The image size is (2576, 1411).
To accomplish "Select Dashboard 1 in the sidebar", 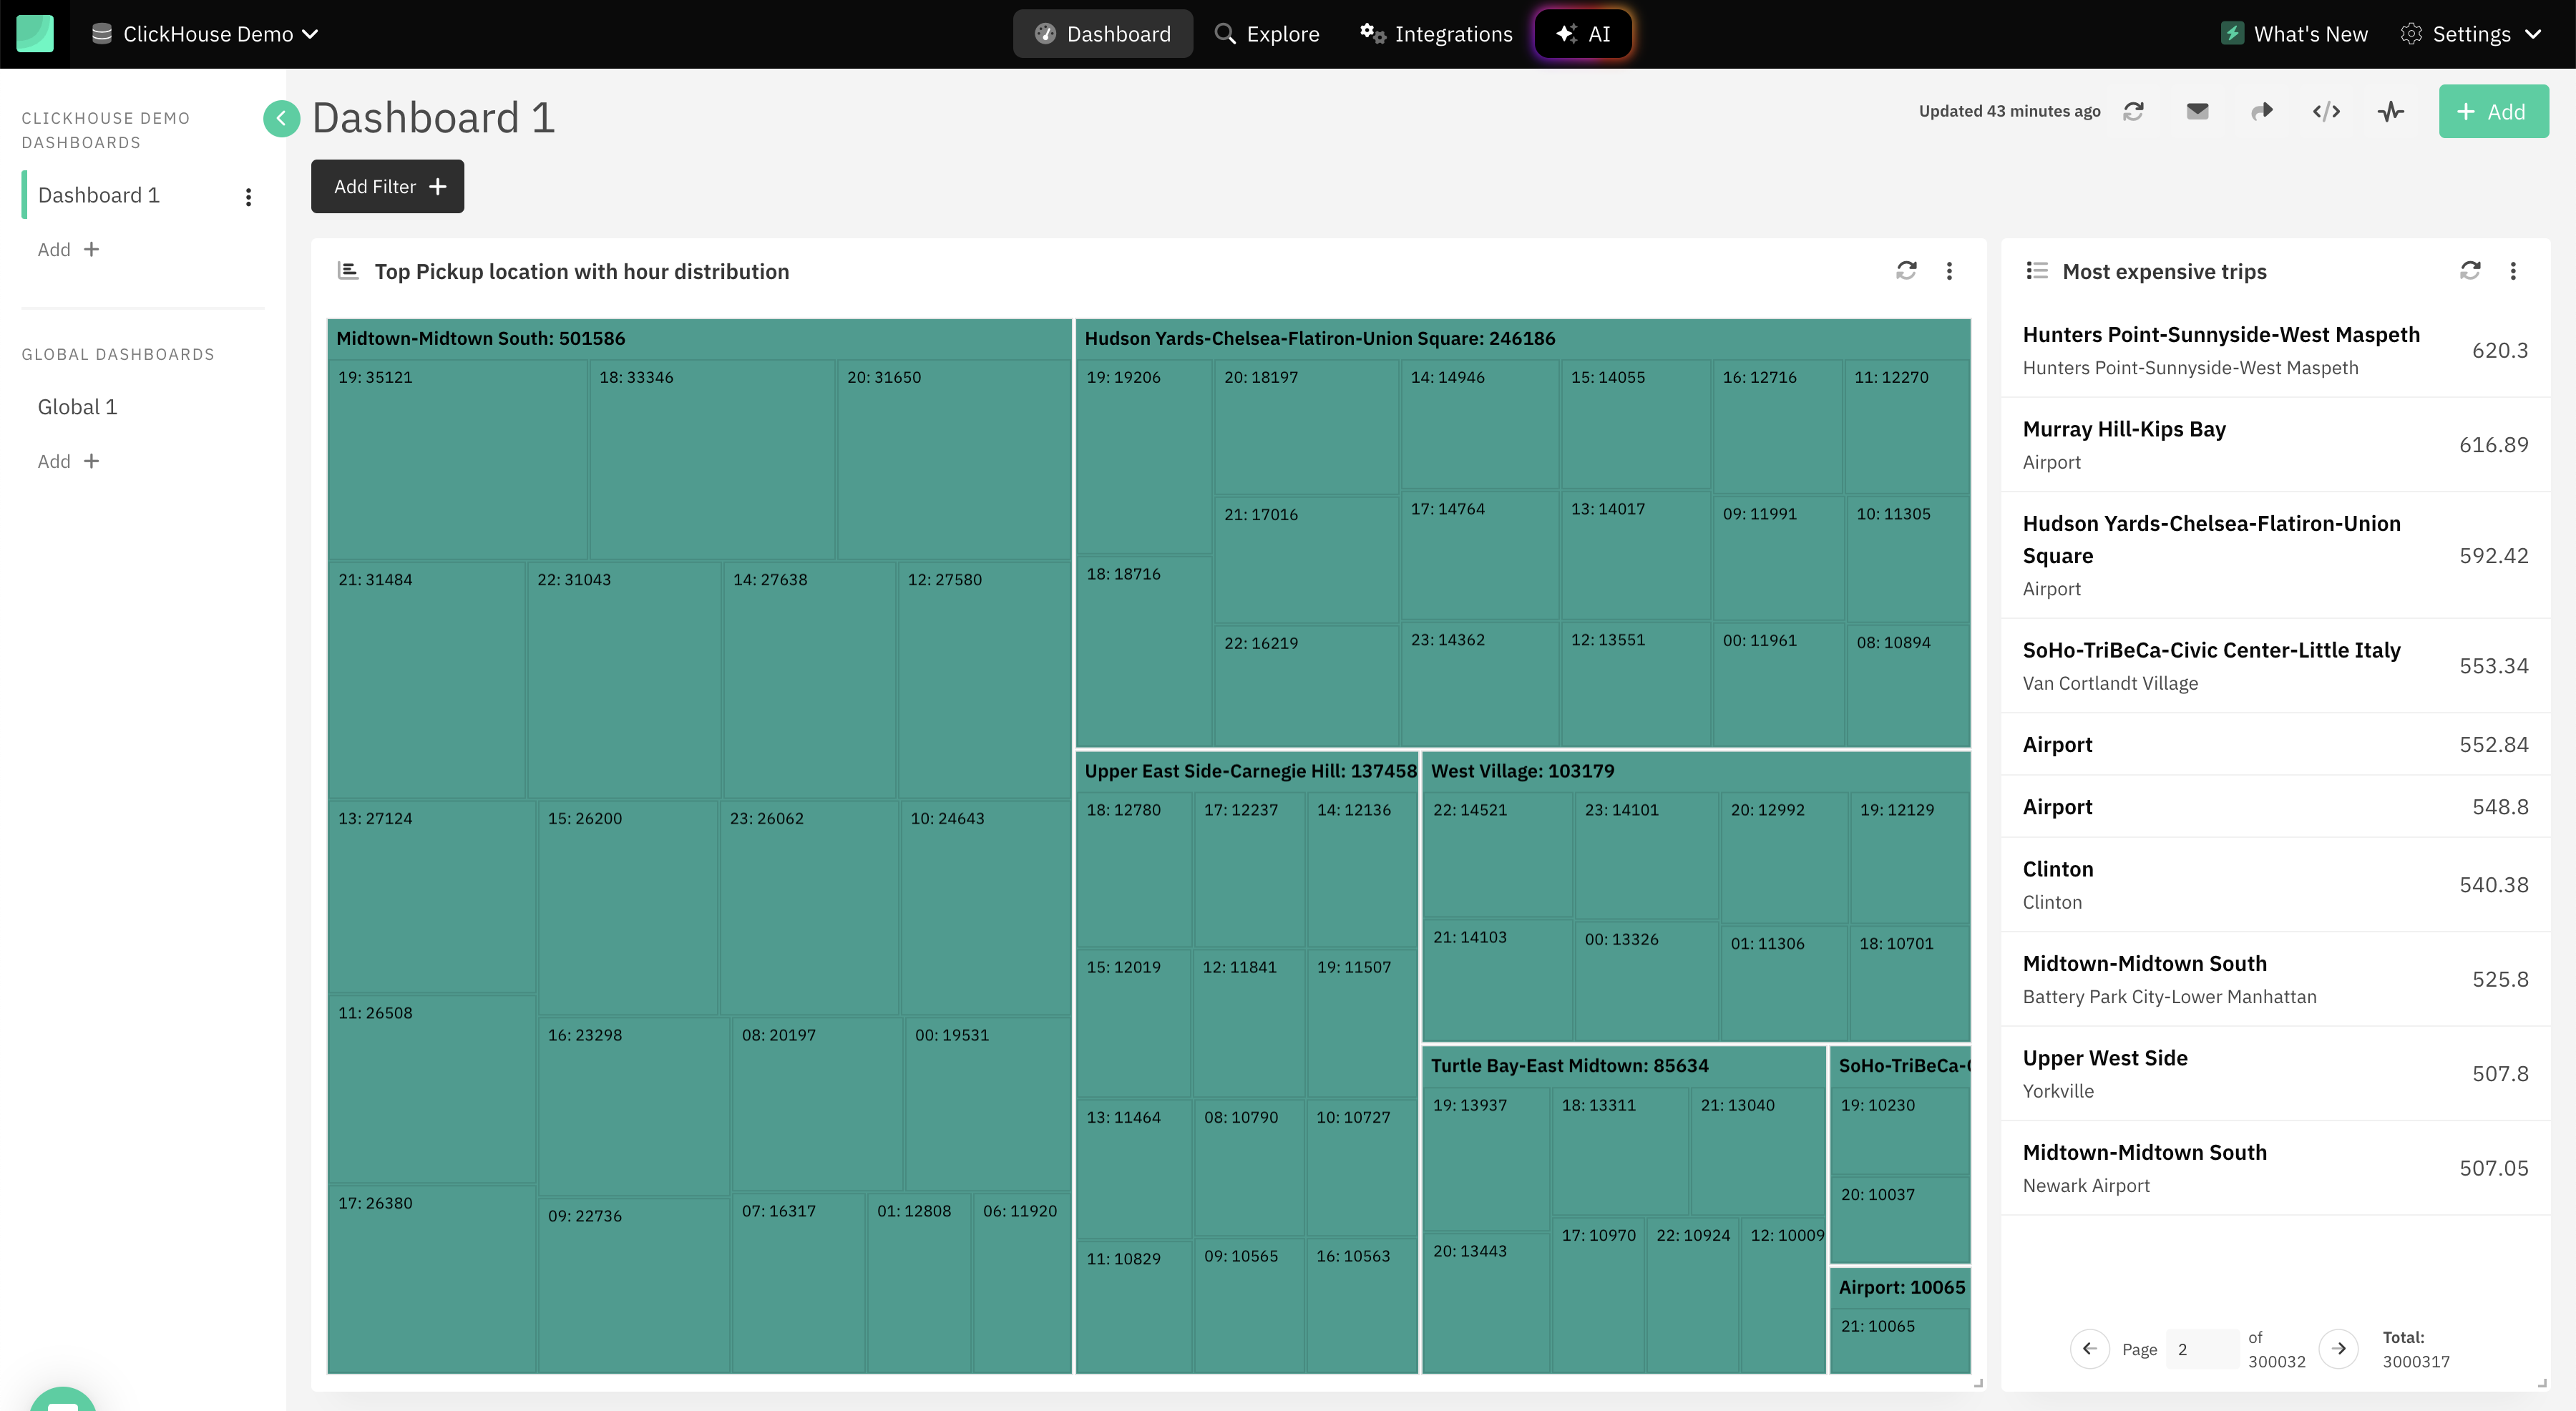I will pos(99,195).
